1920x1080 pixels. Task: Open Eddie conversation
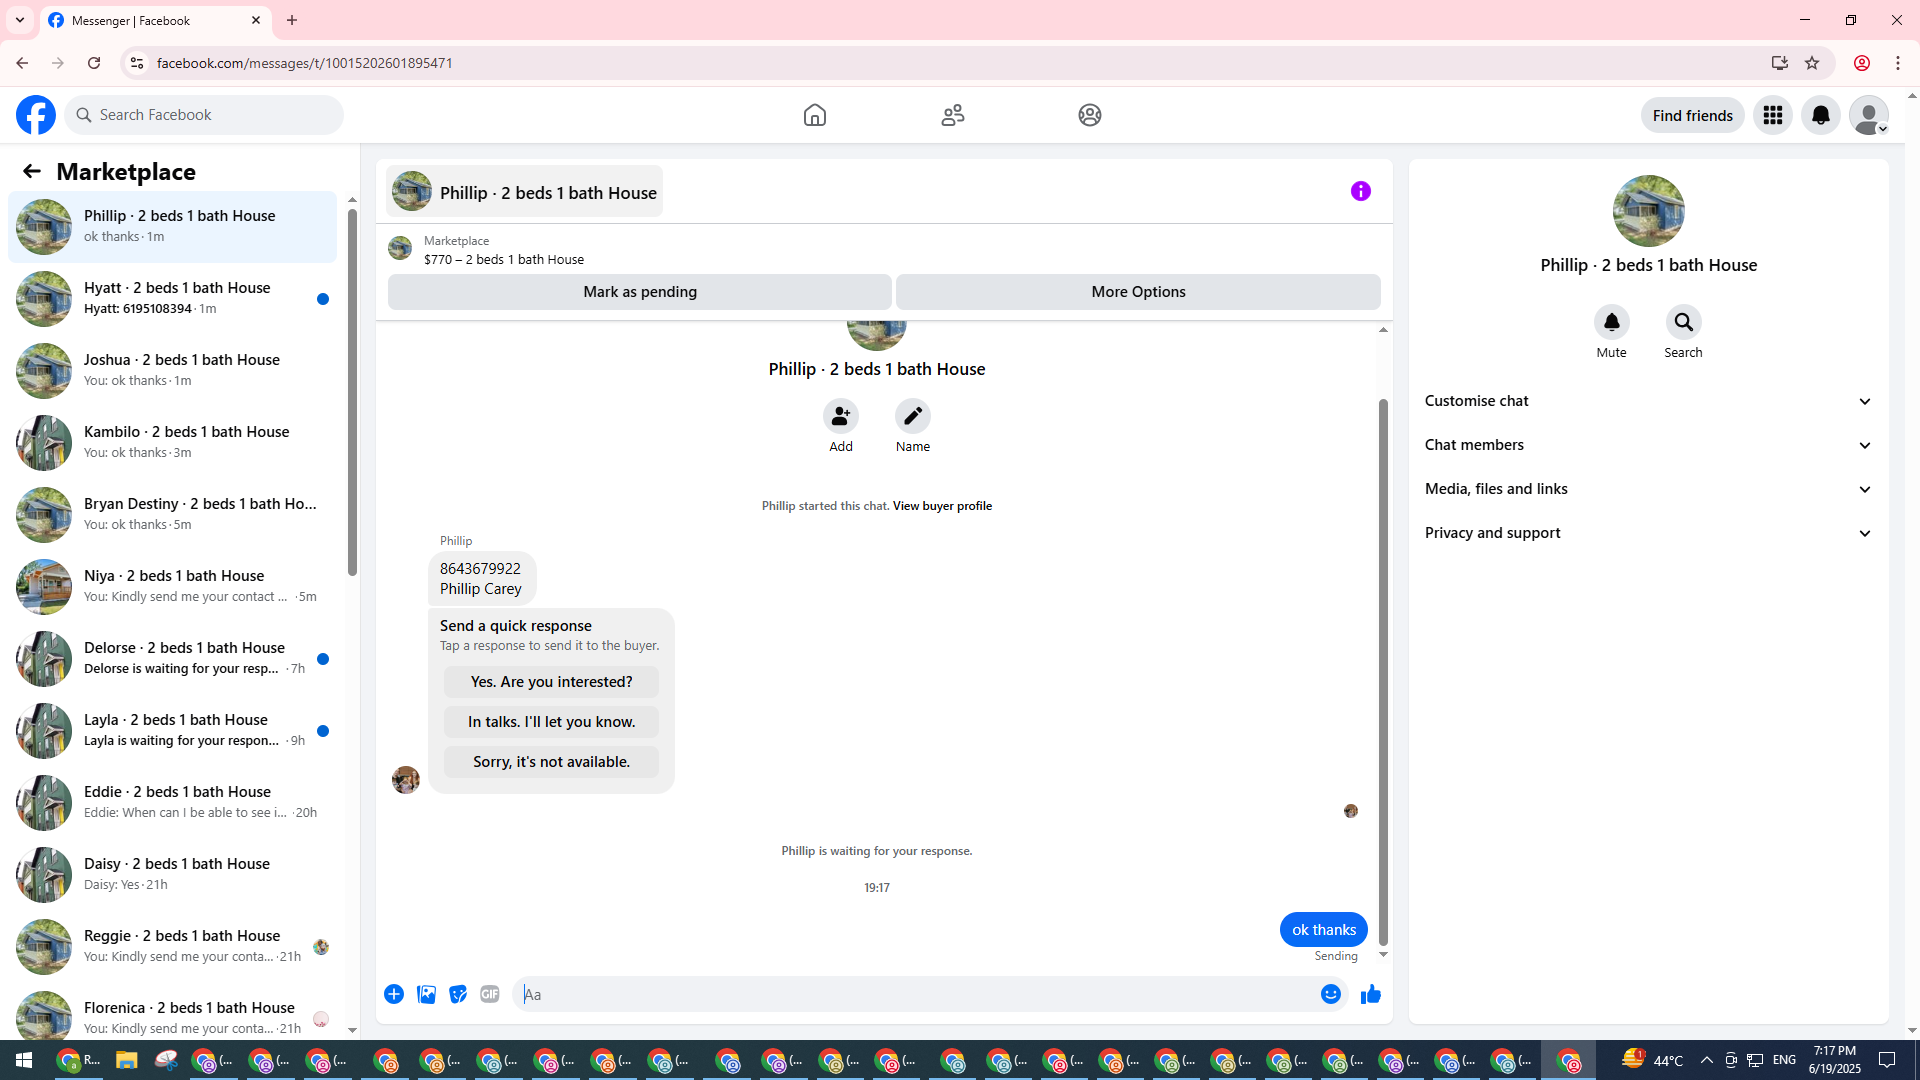coord(172,803)
